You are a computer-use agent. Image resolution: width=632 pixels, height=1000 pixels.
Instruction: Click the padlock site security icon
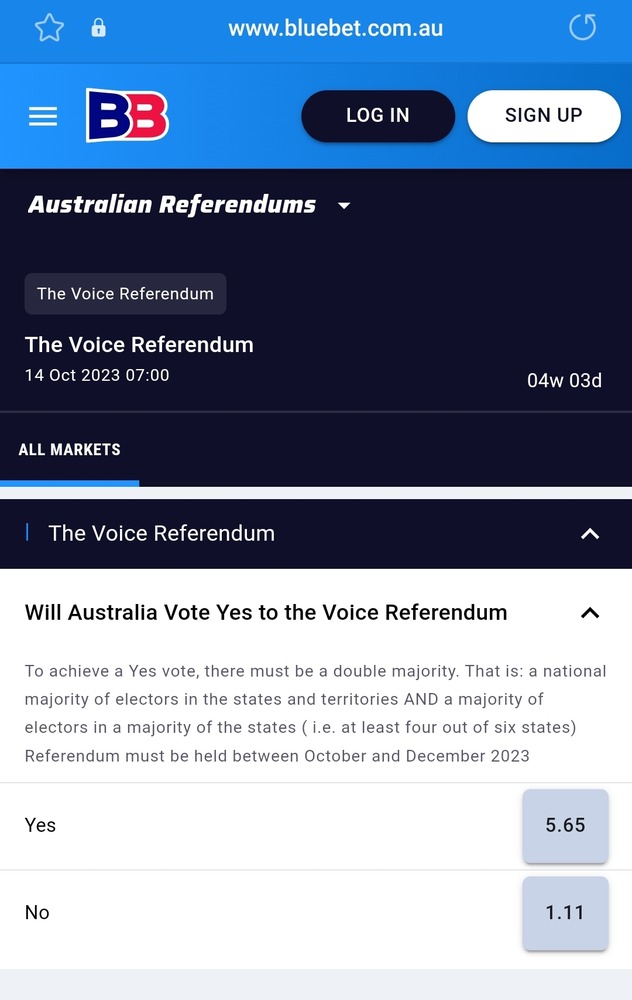click(x=98, y=28)
